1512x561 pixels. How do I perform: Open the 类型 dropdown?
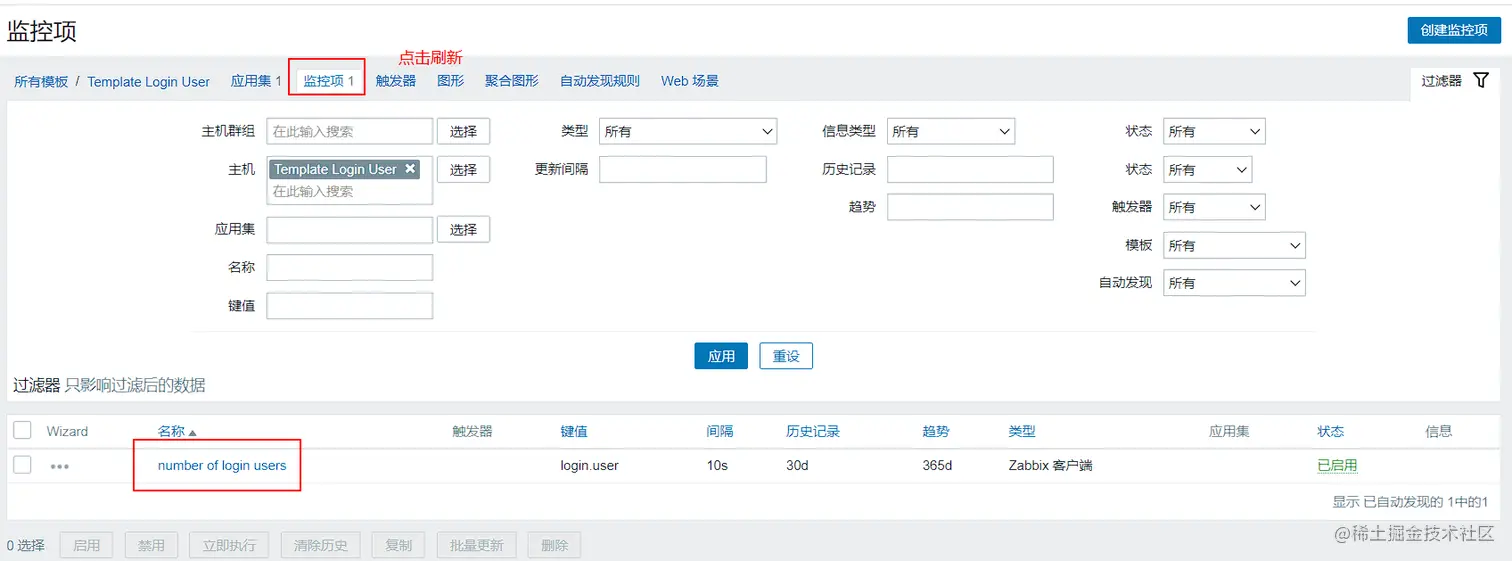(x=688, y=131)
